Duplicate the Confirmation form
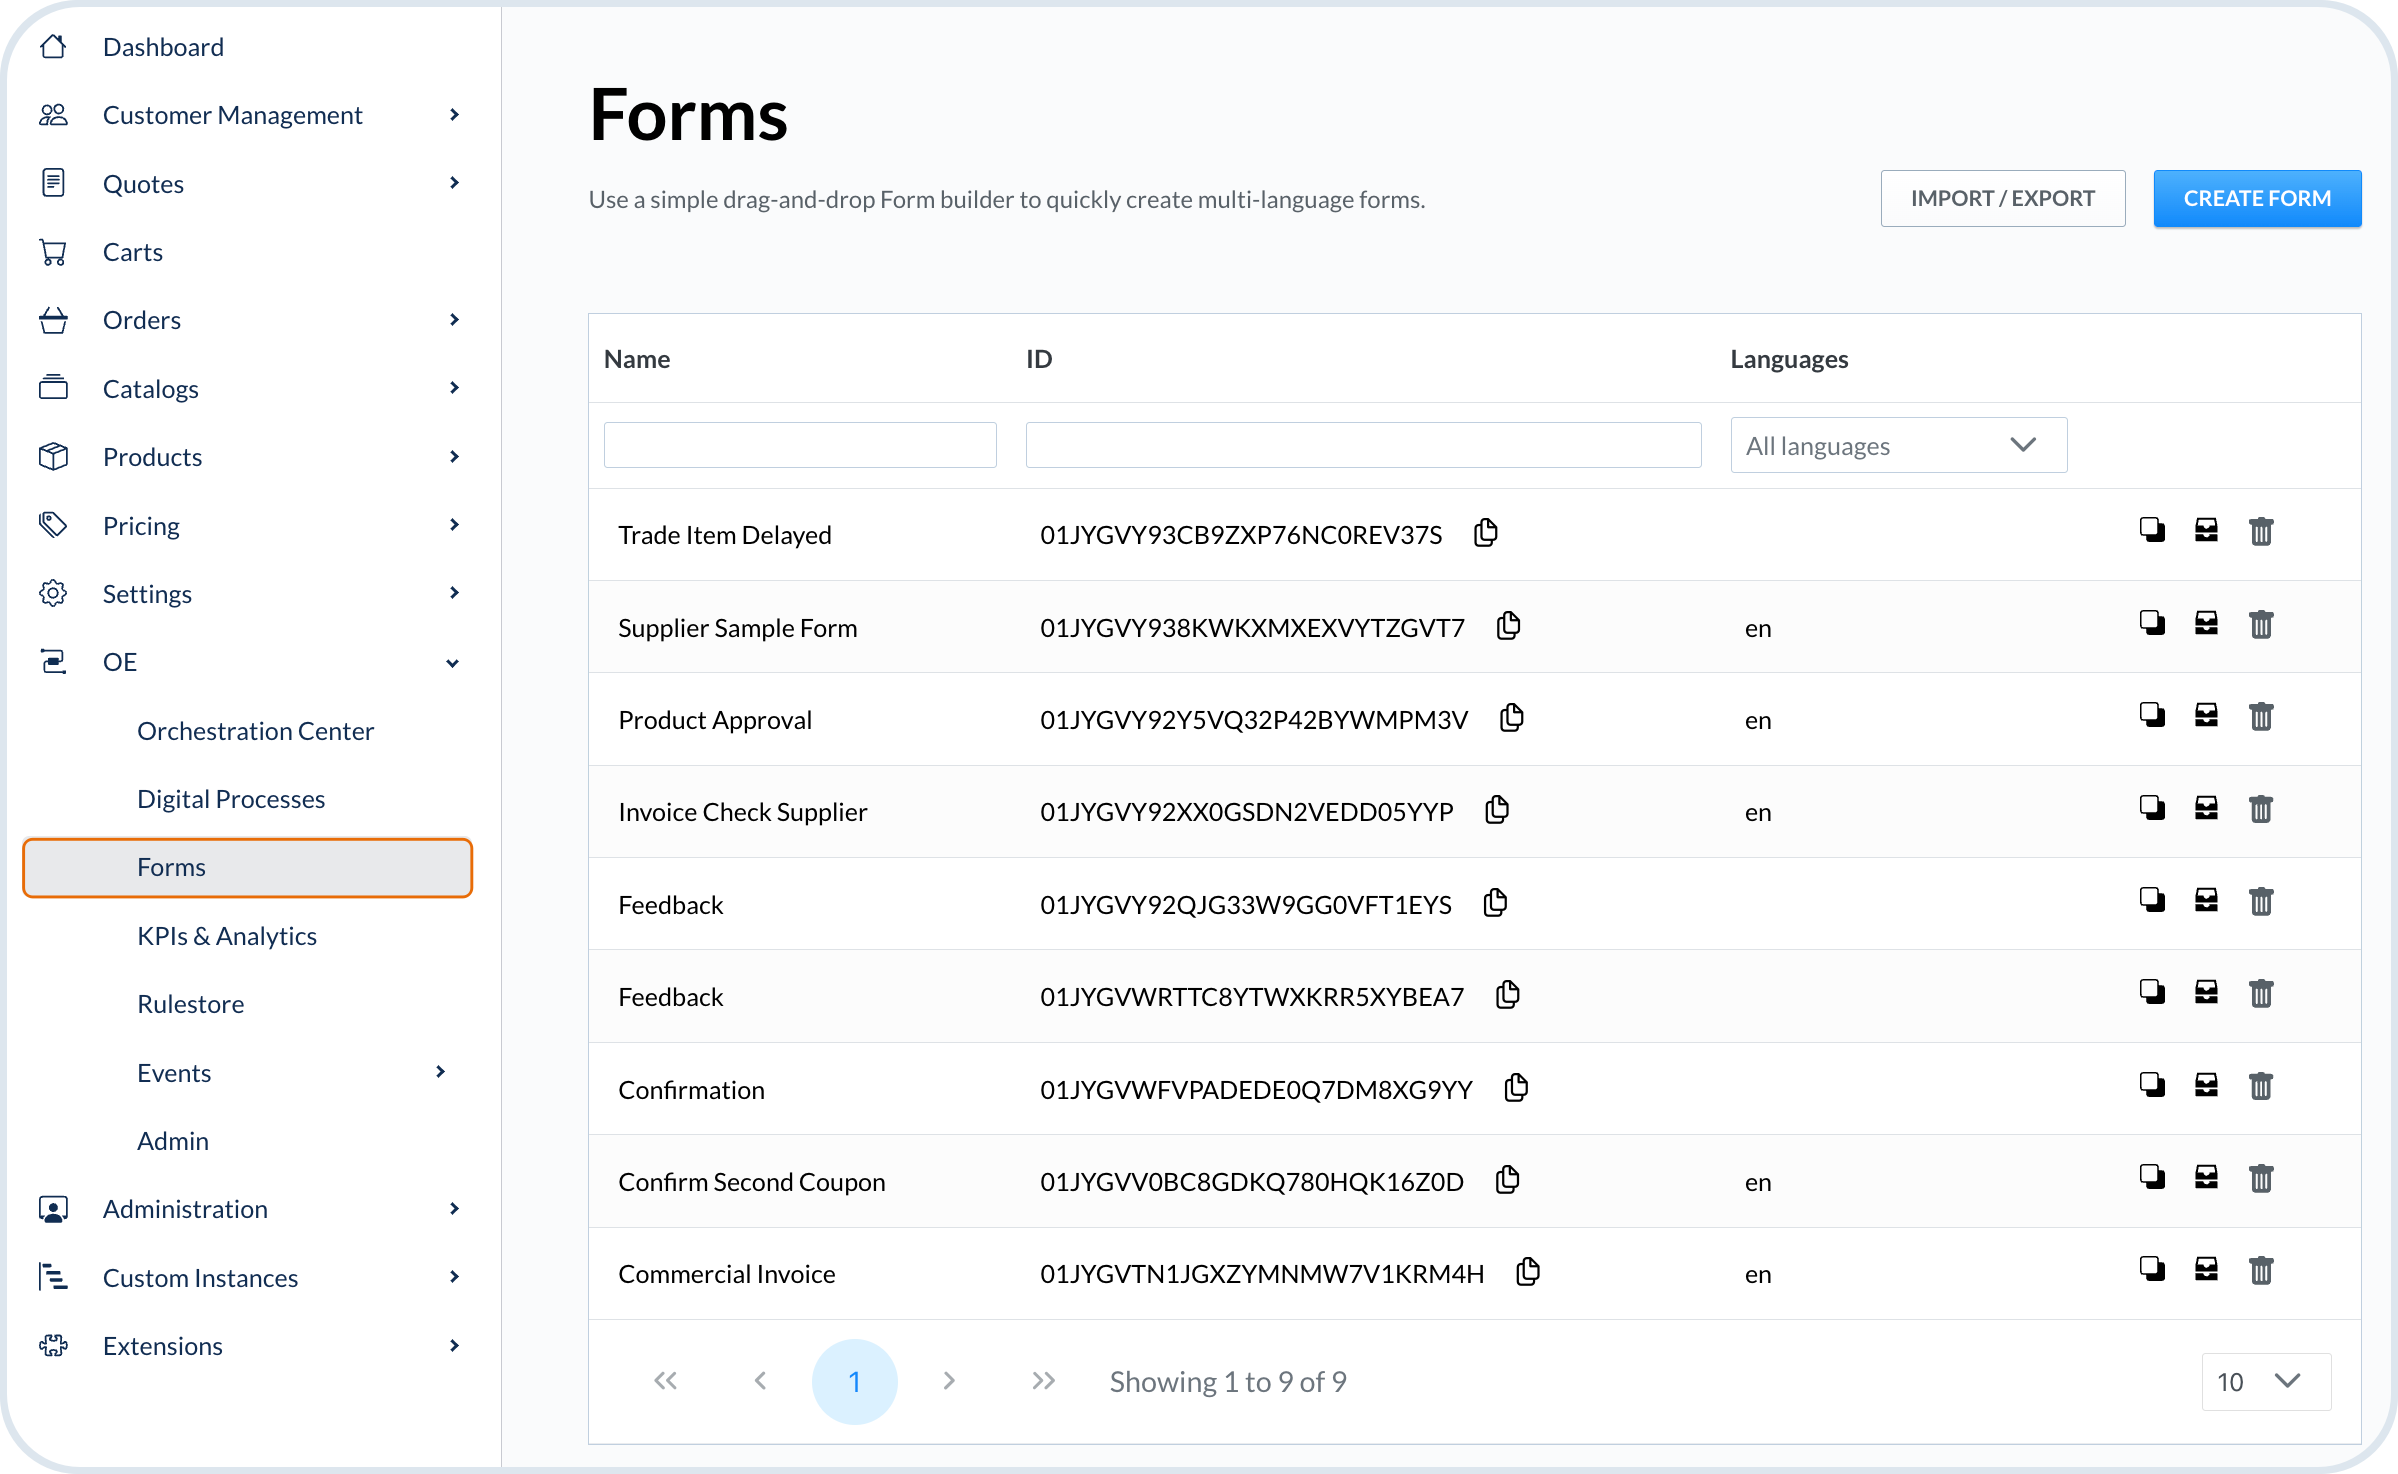Image resolution: width=2398 pixels, height=1474 pixels. (x=2151, y=1086)
